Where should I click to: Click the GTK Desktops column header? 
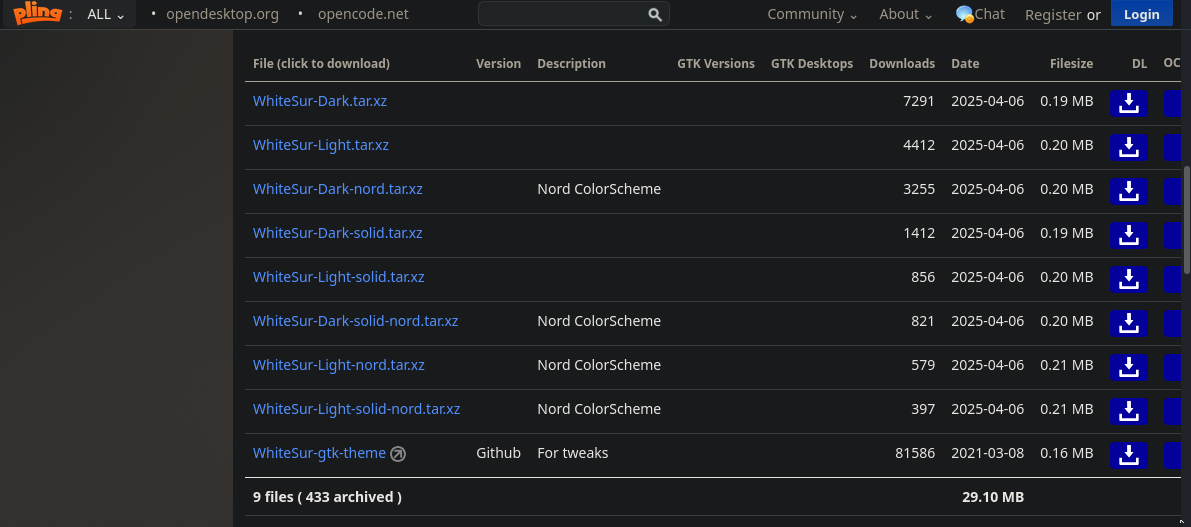[812, 64]
